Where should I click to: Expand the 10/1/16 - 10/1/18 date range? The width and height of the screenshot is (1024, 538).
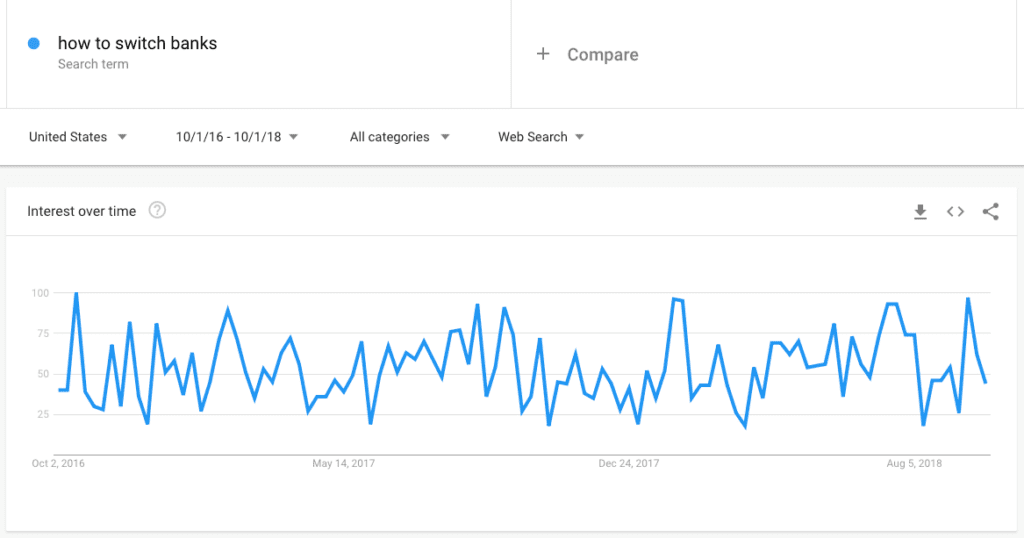click(236, 137)
